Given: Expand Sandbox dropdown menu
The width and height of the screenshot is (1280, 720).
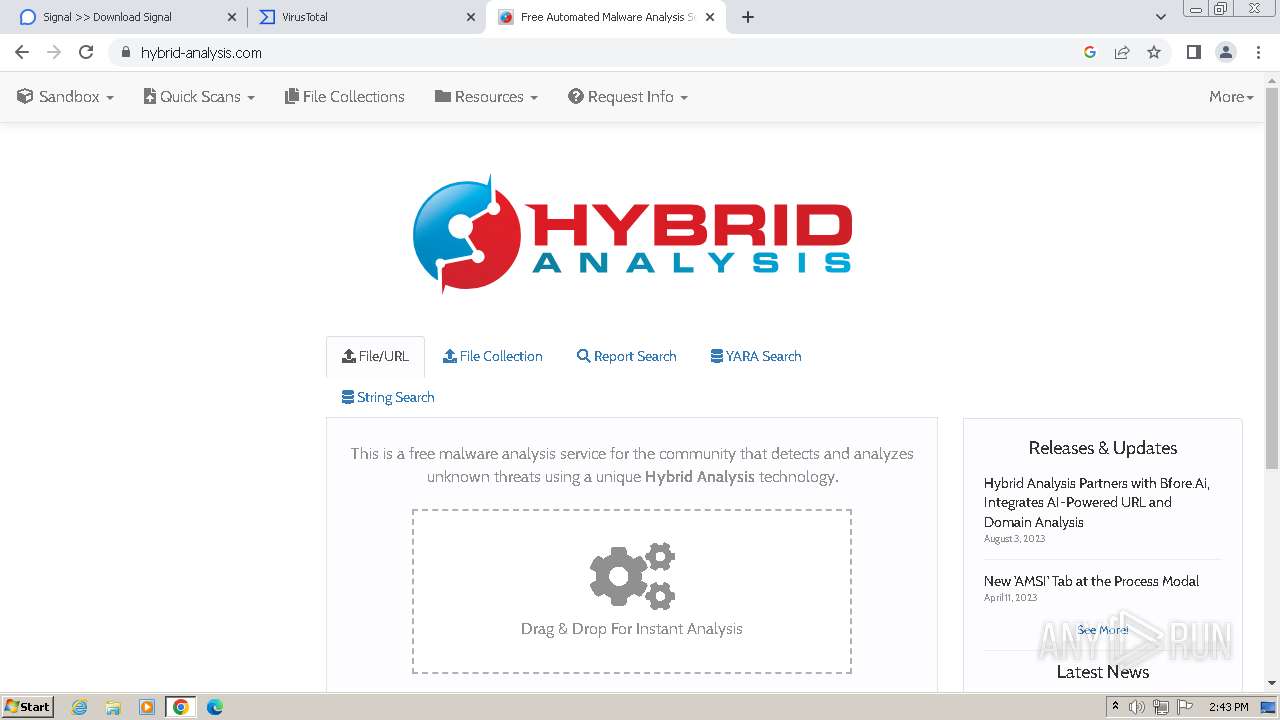Looking at the screenshot, I should [65, 96].
